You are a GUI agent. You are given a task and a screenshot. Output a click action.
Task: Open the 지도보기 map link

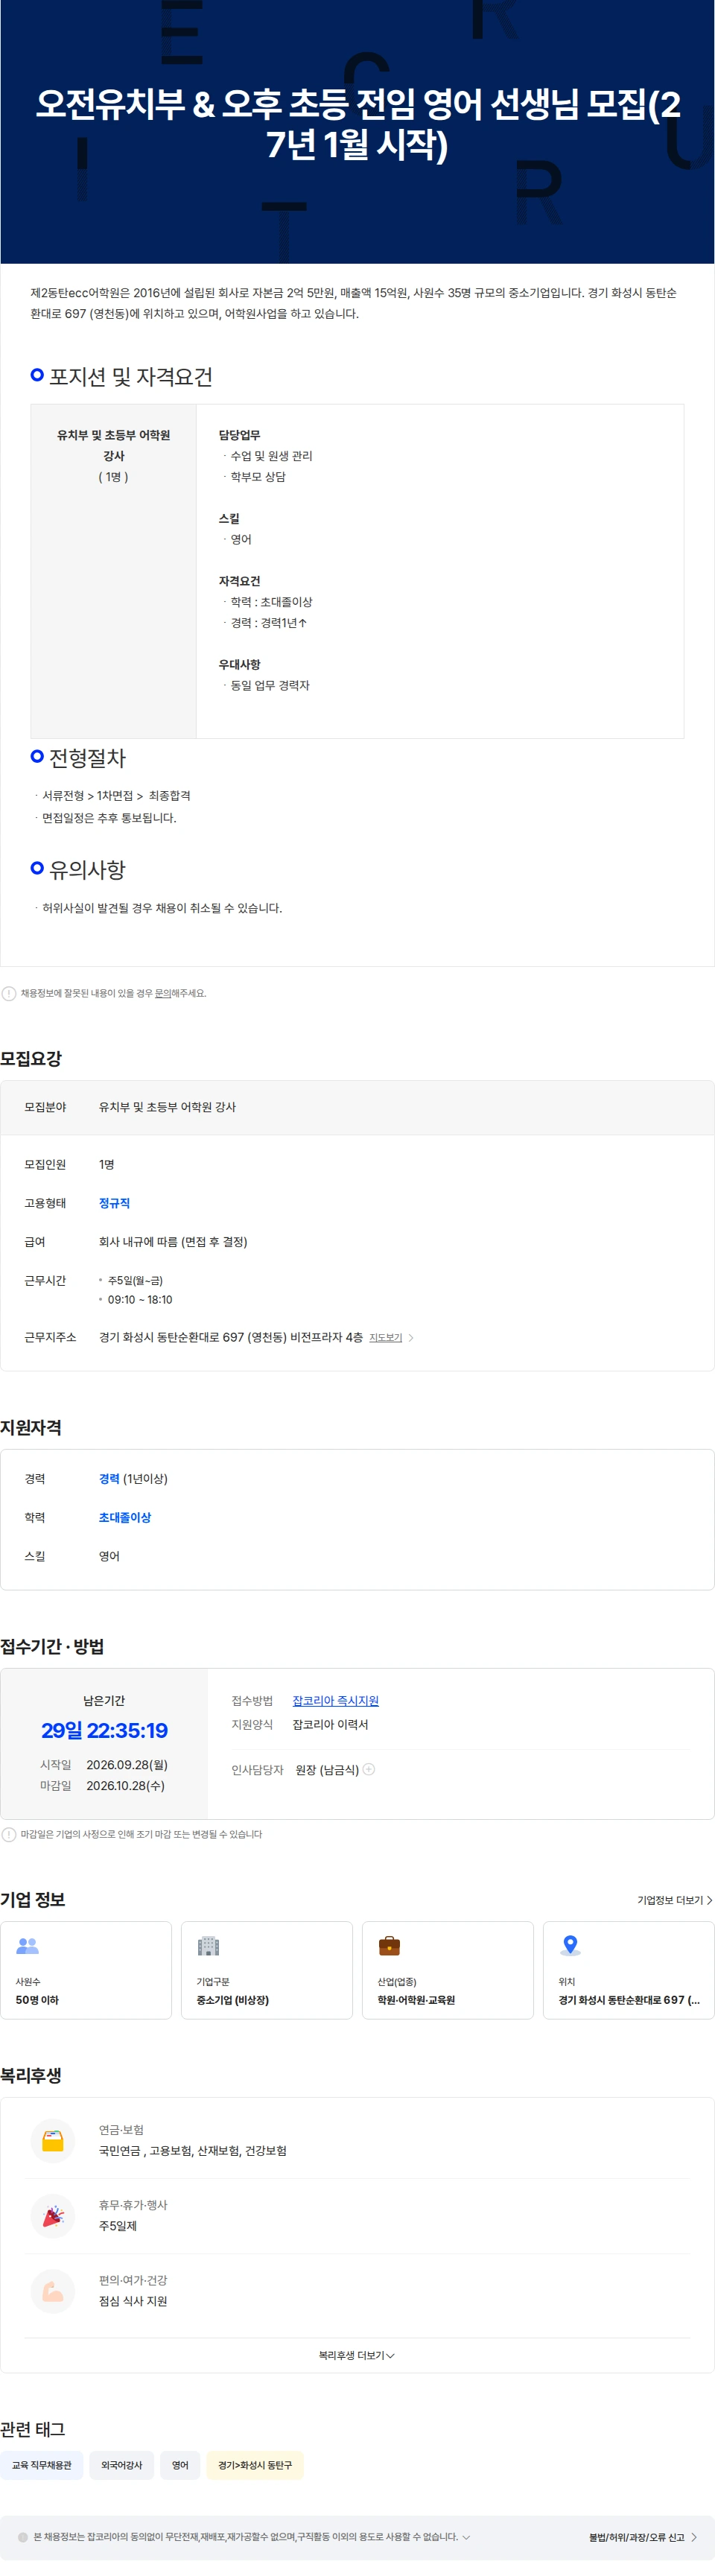pyautogui.click(x=385, y=1337)
